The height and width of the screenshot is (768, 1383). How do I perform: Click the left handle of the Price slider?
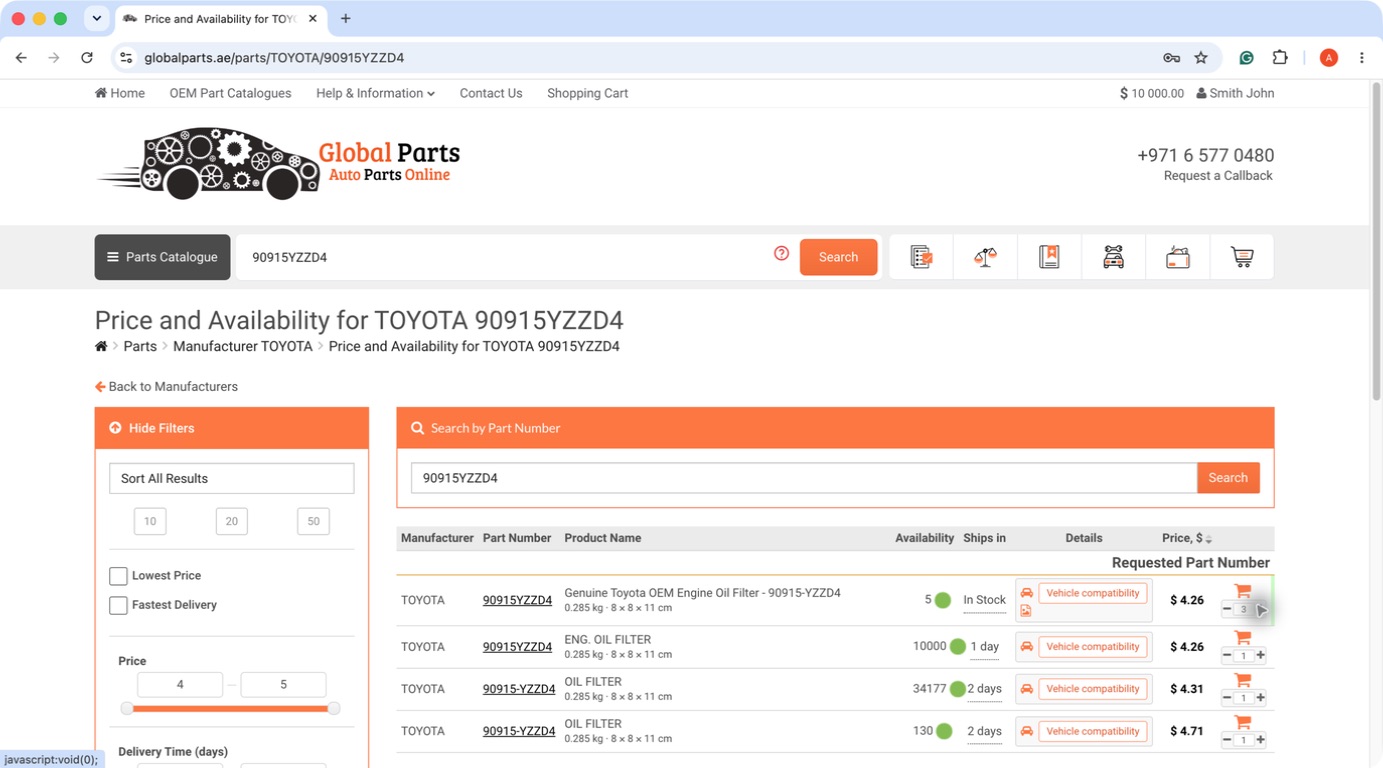click(x=127, y=708)
